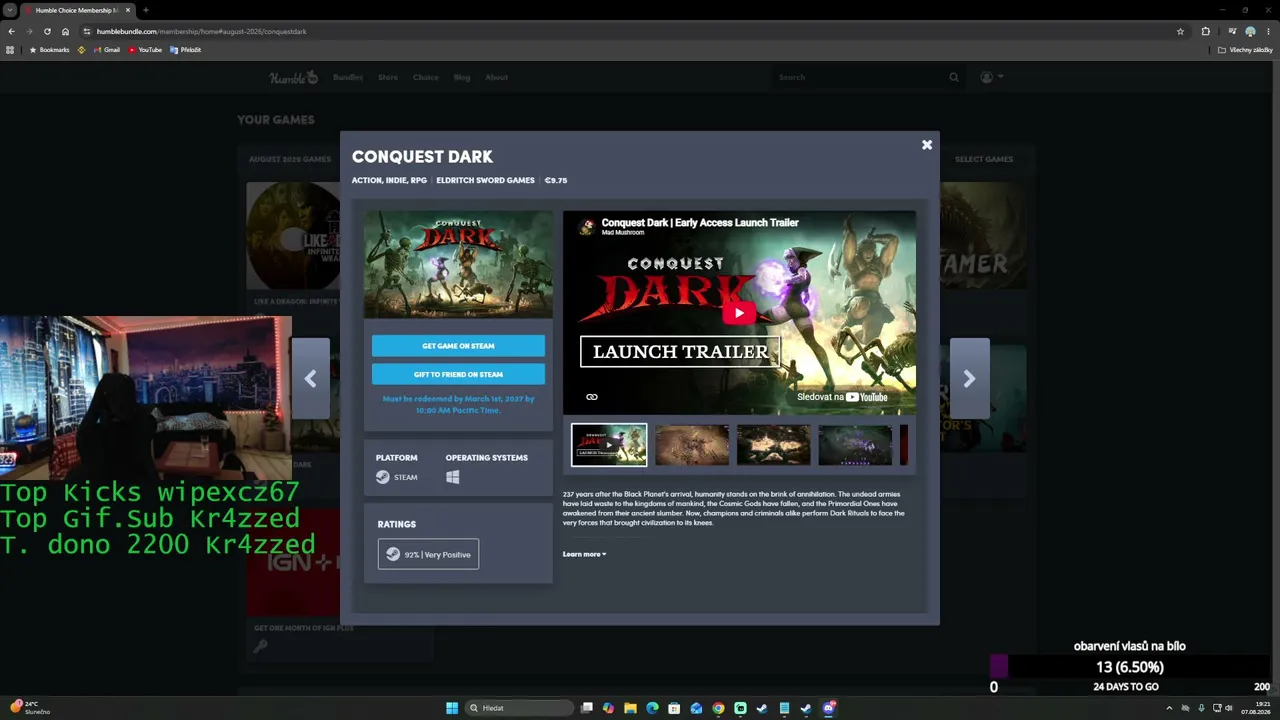Click Get Game on Steam button
Viewport: 1280px width, 720px height.
click(458, 346)
